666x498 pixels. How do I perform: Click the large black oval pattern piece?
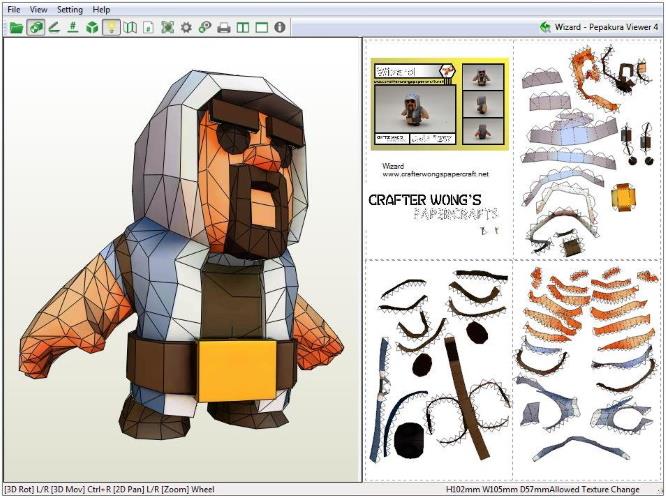(x=408, y=440)
